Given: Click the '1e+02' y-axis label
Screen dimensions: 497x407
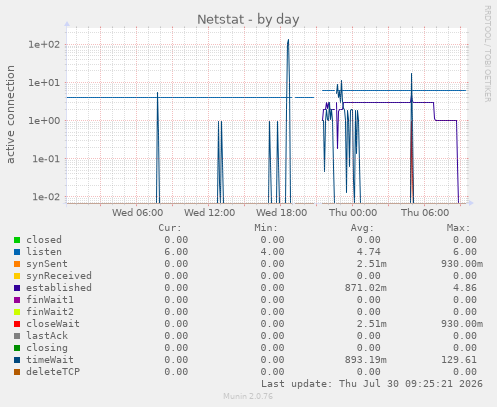Looking at the screenshot, I should coord(44,44).
